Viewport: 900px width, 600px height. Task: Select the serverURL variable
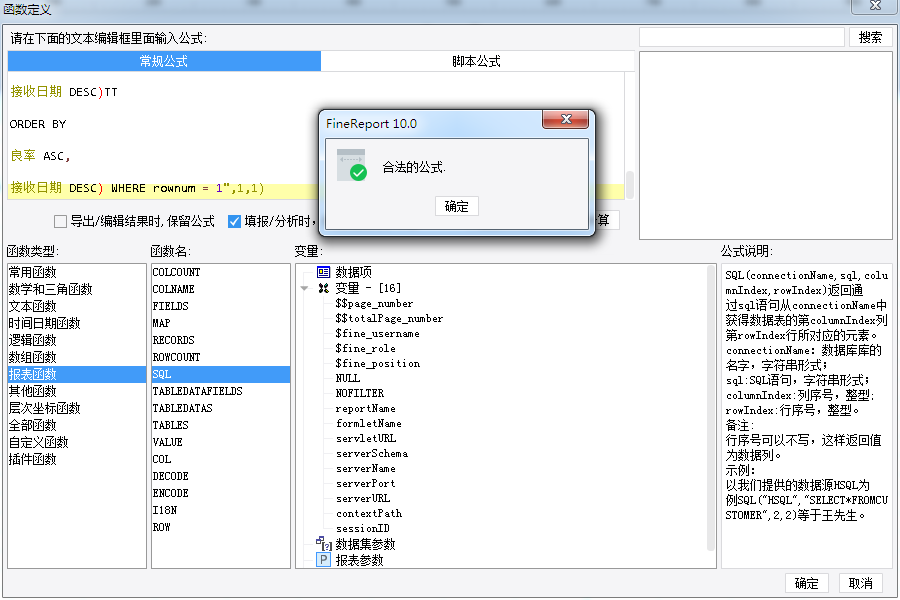pyautogui.click(x=363, y=498)
